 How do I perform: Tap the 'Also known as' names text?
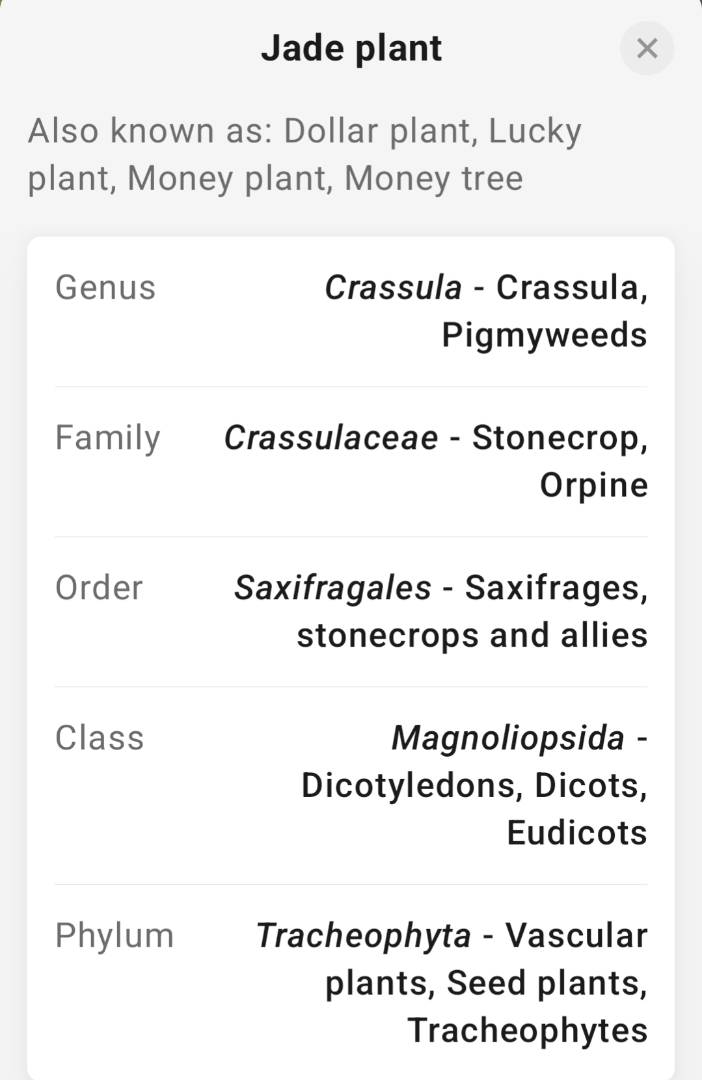click(x=304, y=155)
